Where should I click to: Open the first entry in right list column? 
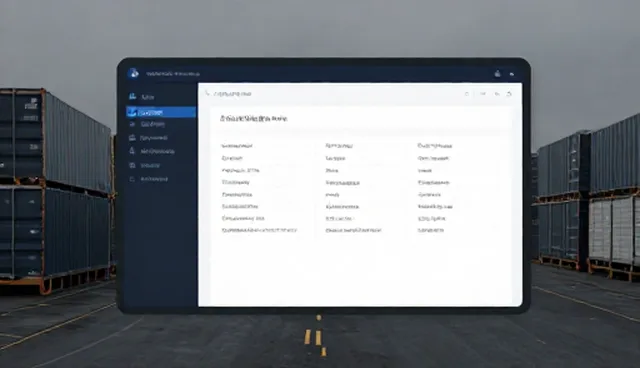[435, 146]
